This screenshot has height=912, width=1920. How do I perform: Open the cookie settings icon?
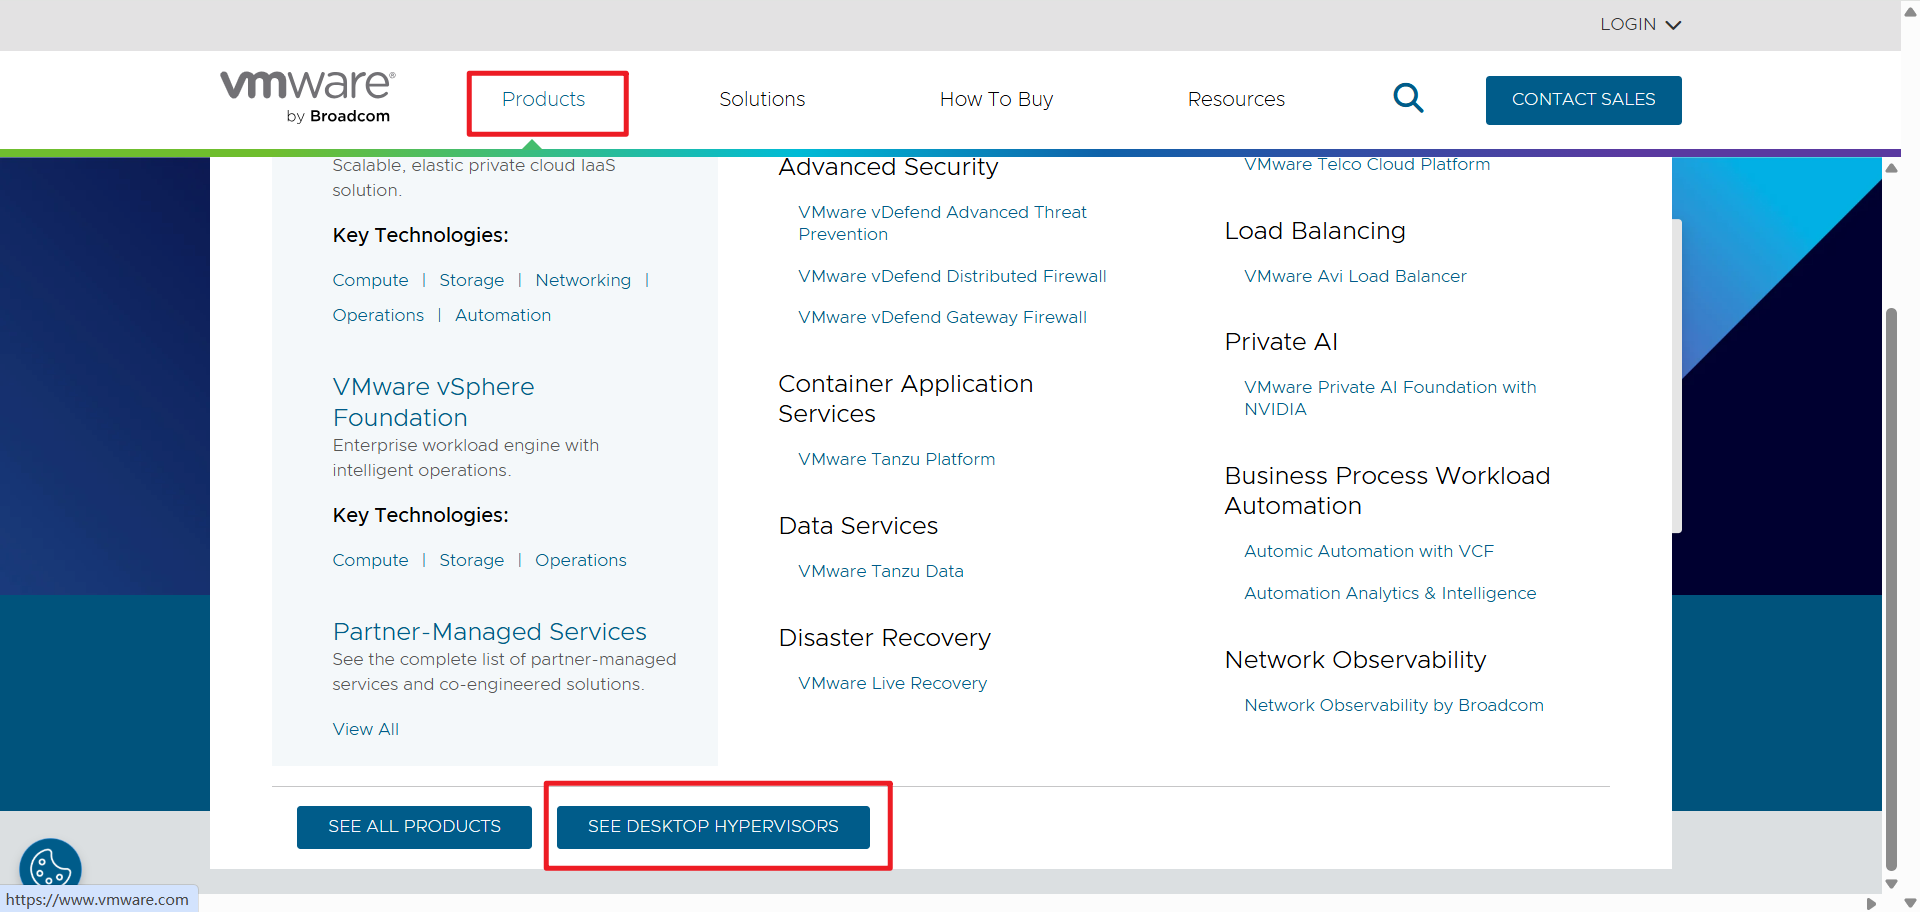(50, 867)
